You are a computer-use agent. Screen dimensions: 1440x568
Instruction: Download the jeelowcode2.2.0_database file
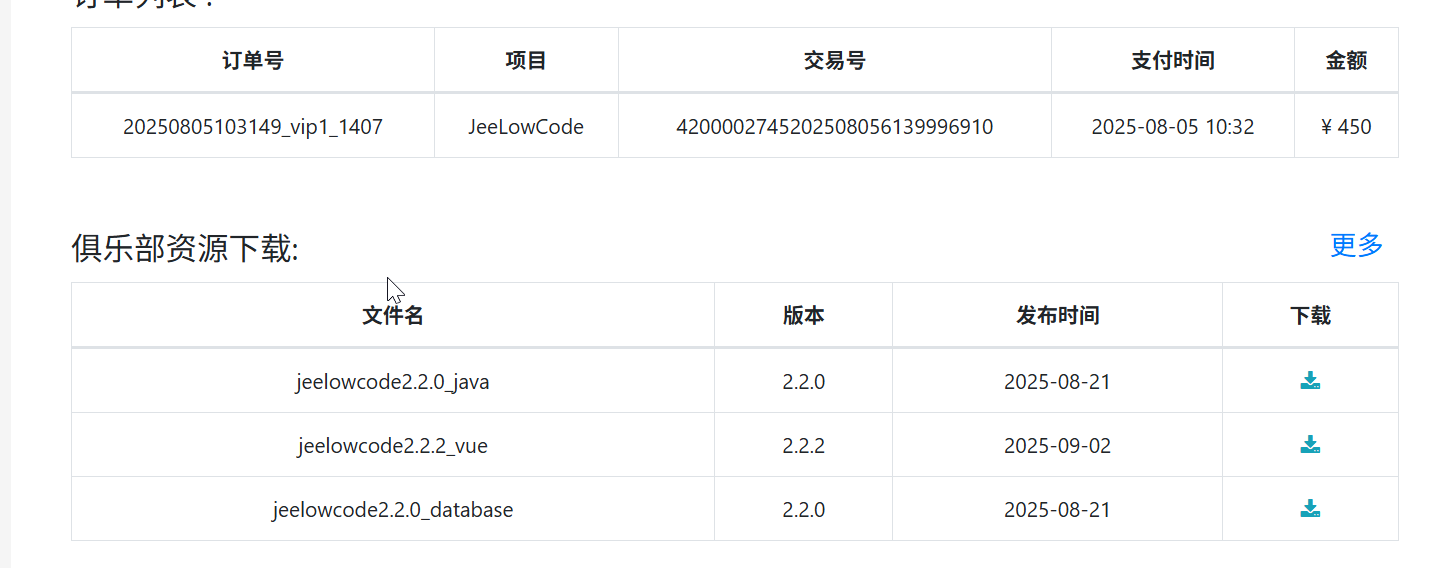[x=1310, y=508]
